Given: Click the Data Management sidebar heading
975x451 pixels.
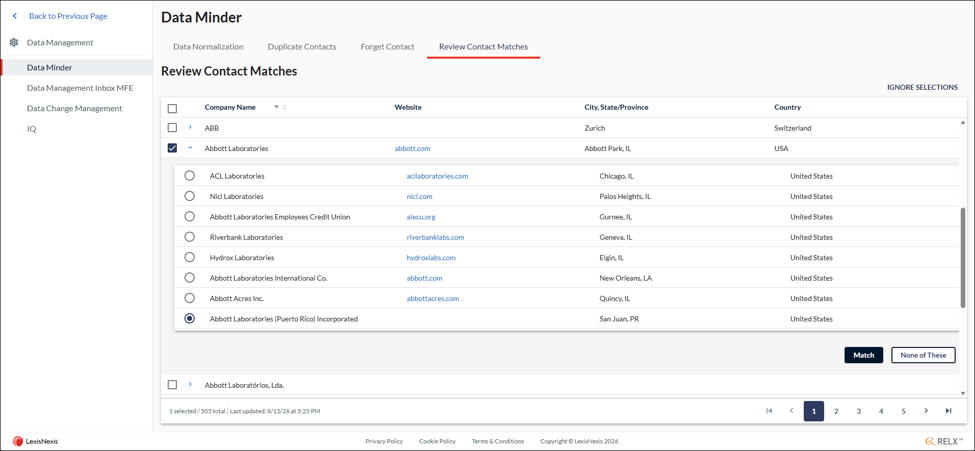Looking at the screenshot, I should [x=60, y=43].
